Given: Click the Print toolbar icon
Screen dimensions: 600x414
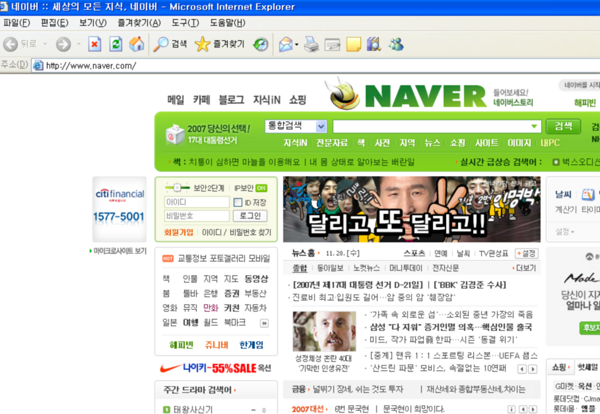Looking at the screenshot, I should pyautogui.click(x=311, y=44).
